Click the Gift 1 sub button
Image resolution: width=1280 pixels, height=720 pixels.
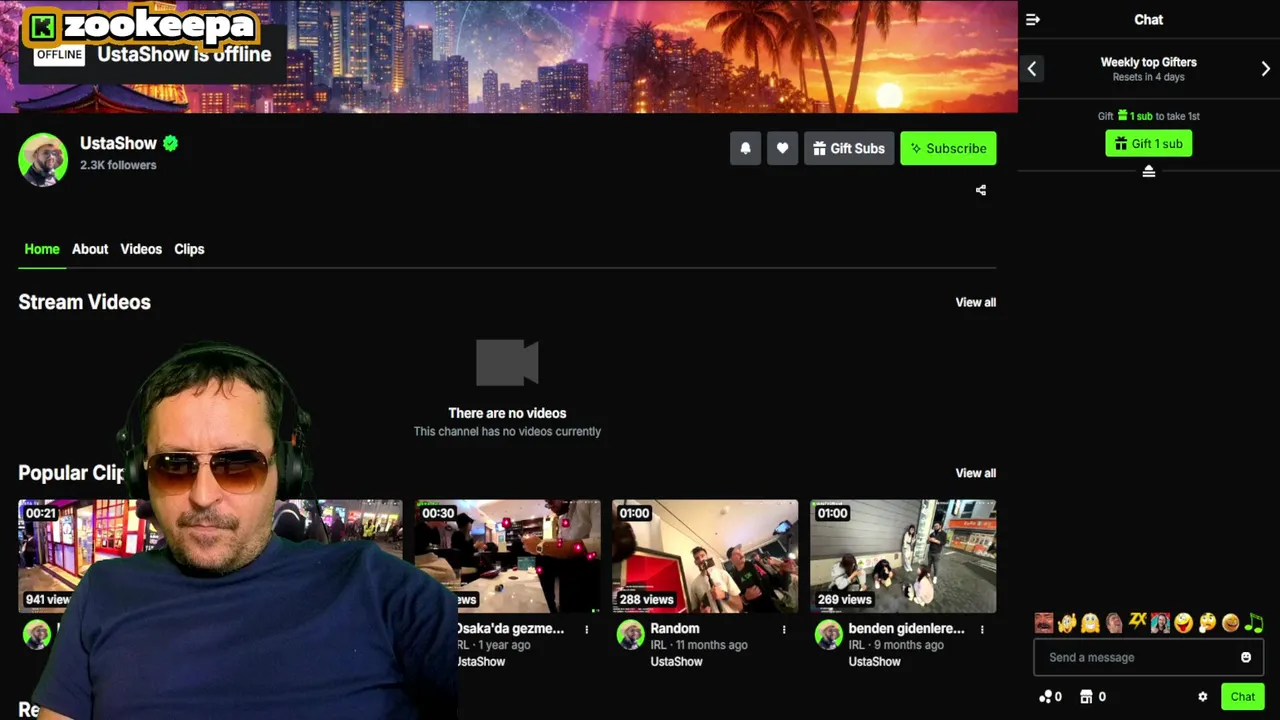pos(1149,144)
